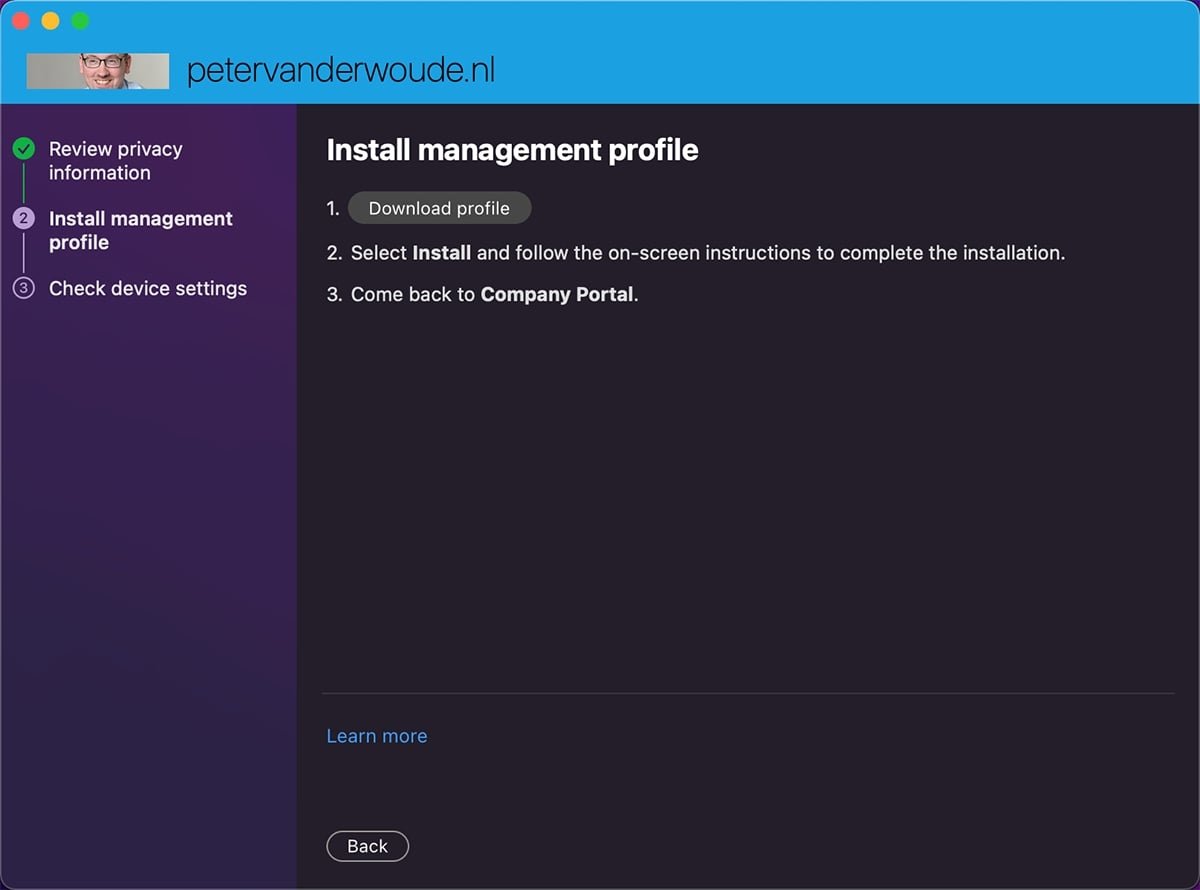Click the Install management profile page title
1200x890 pixels.
[512, 150]
